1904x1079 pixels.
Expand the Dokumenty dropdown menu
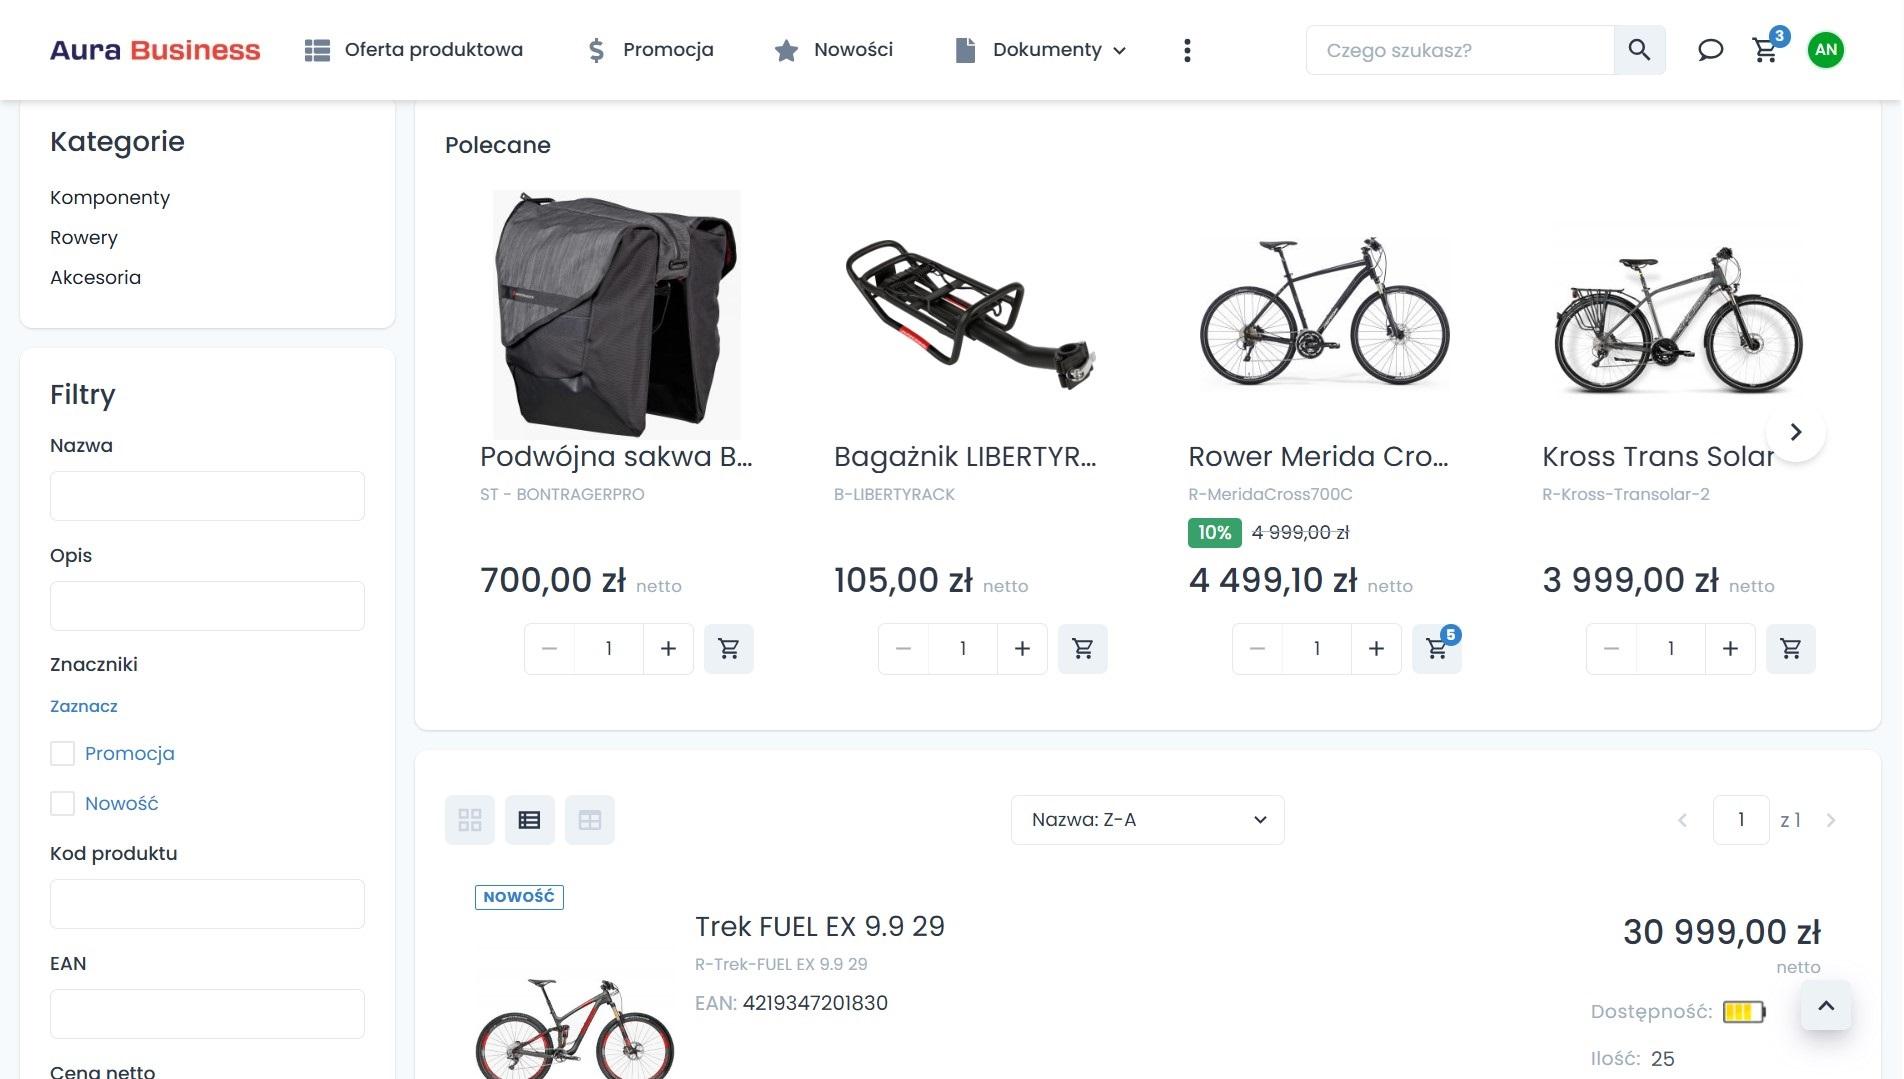[x=1041, y=50]
